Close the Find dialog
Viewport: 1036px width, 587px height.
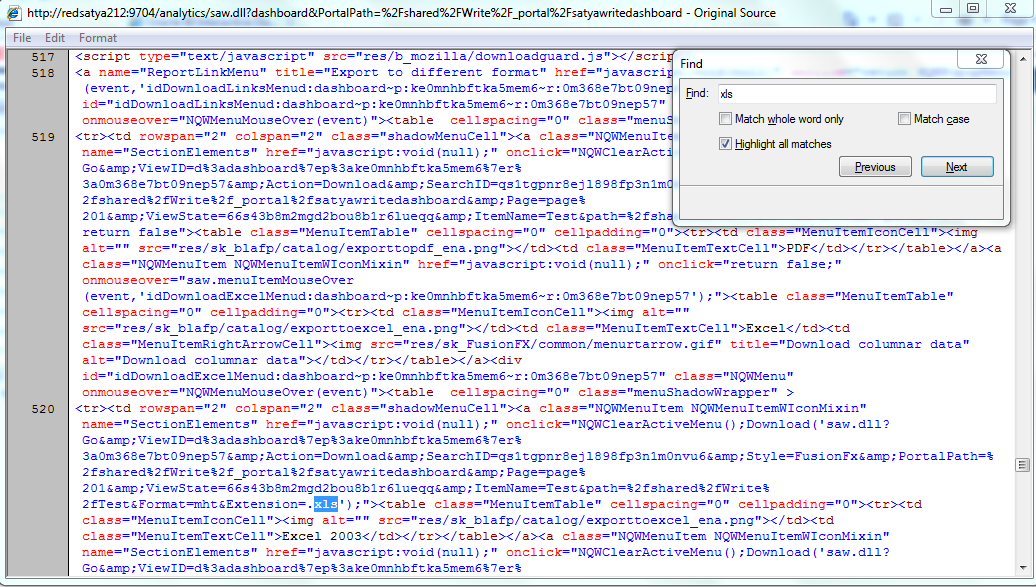981,59
